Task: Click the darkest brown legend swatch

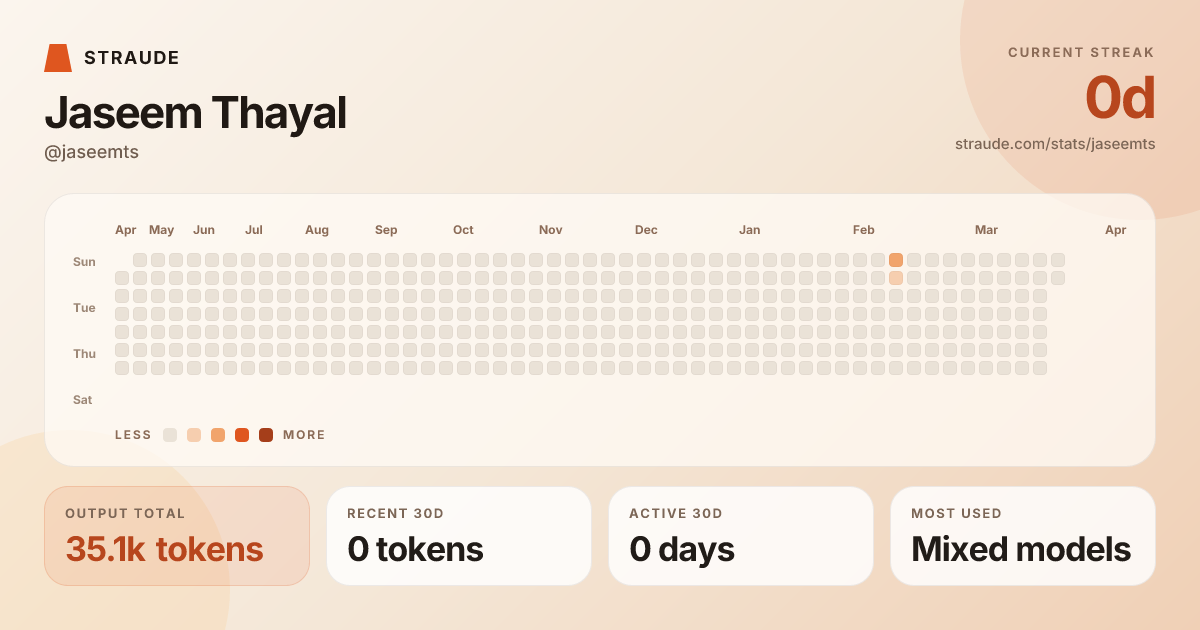Action: click(x=266, y=435)
